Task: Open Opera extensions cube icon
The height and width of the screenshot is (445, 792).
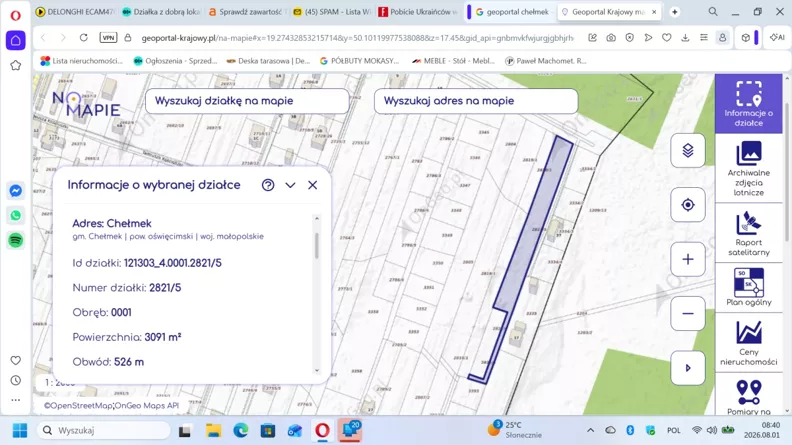Action: pyautogui.click(x=746, y=37)
